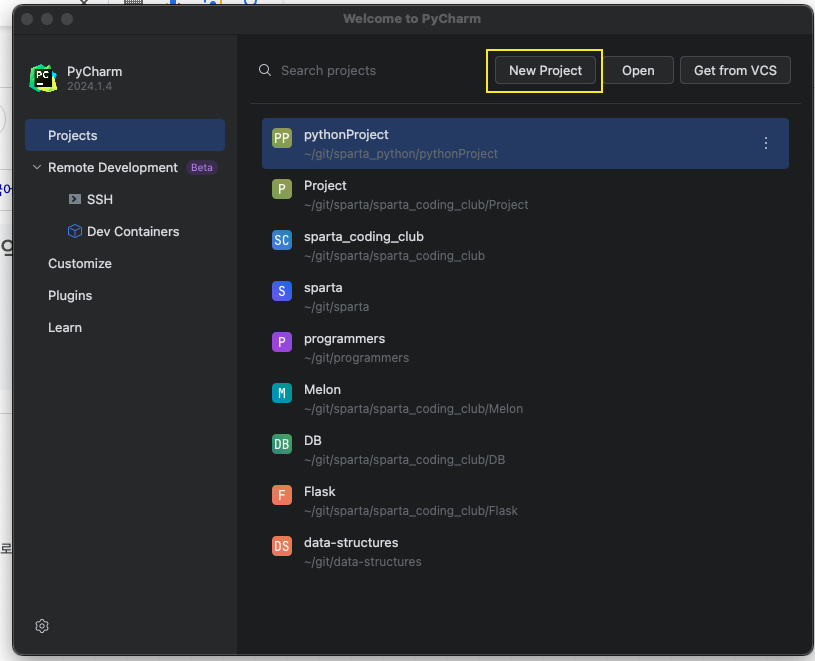Screen dimensions: 815x661
Task: Click path ~/git/sparta/sparta_coding_club/Melon
Action: click(x=413, y=409)
